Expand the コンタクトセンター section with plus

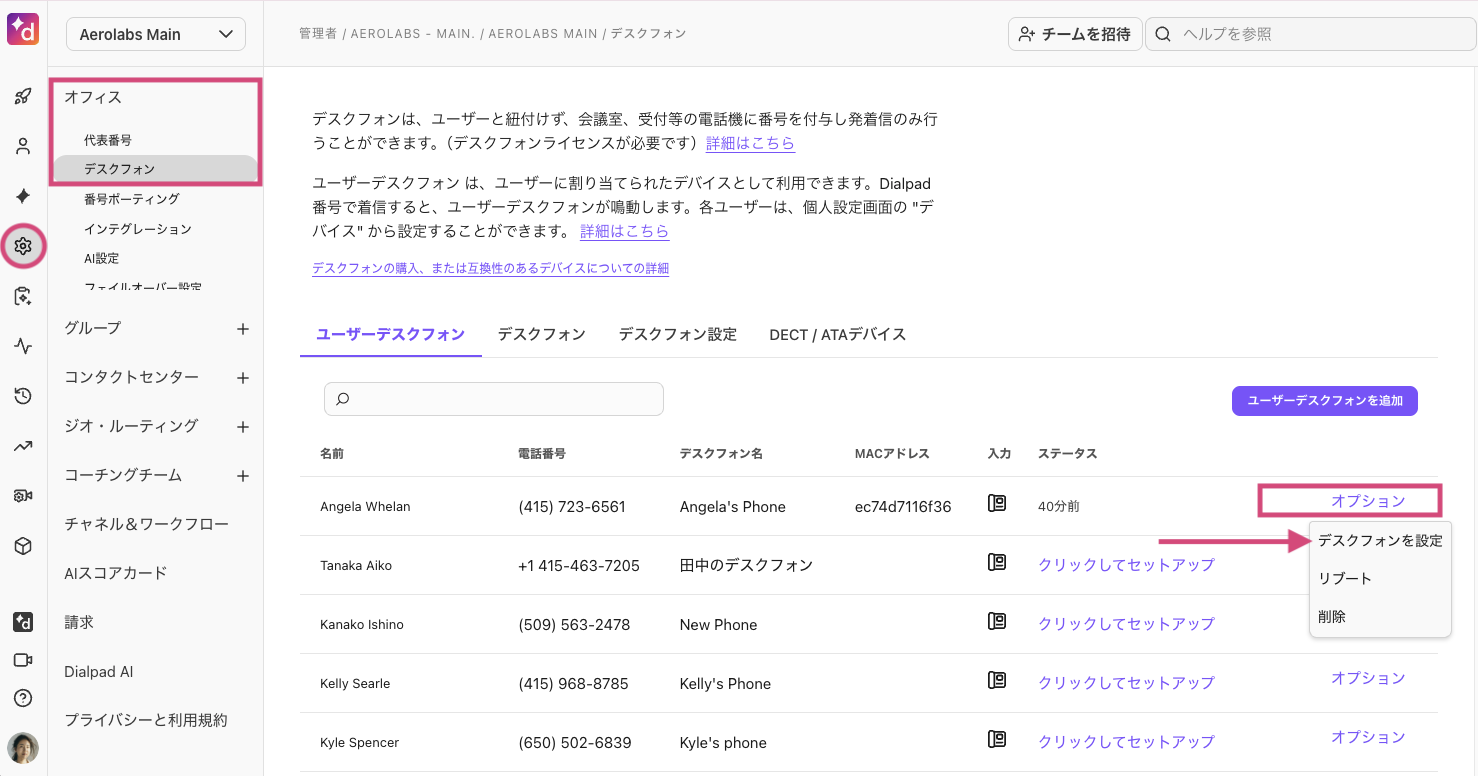[x=242, y=378]
